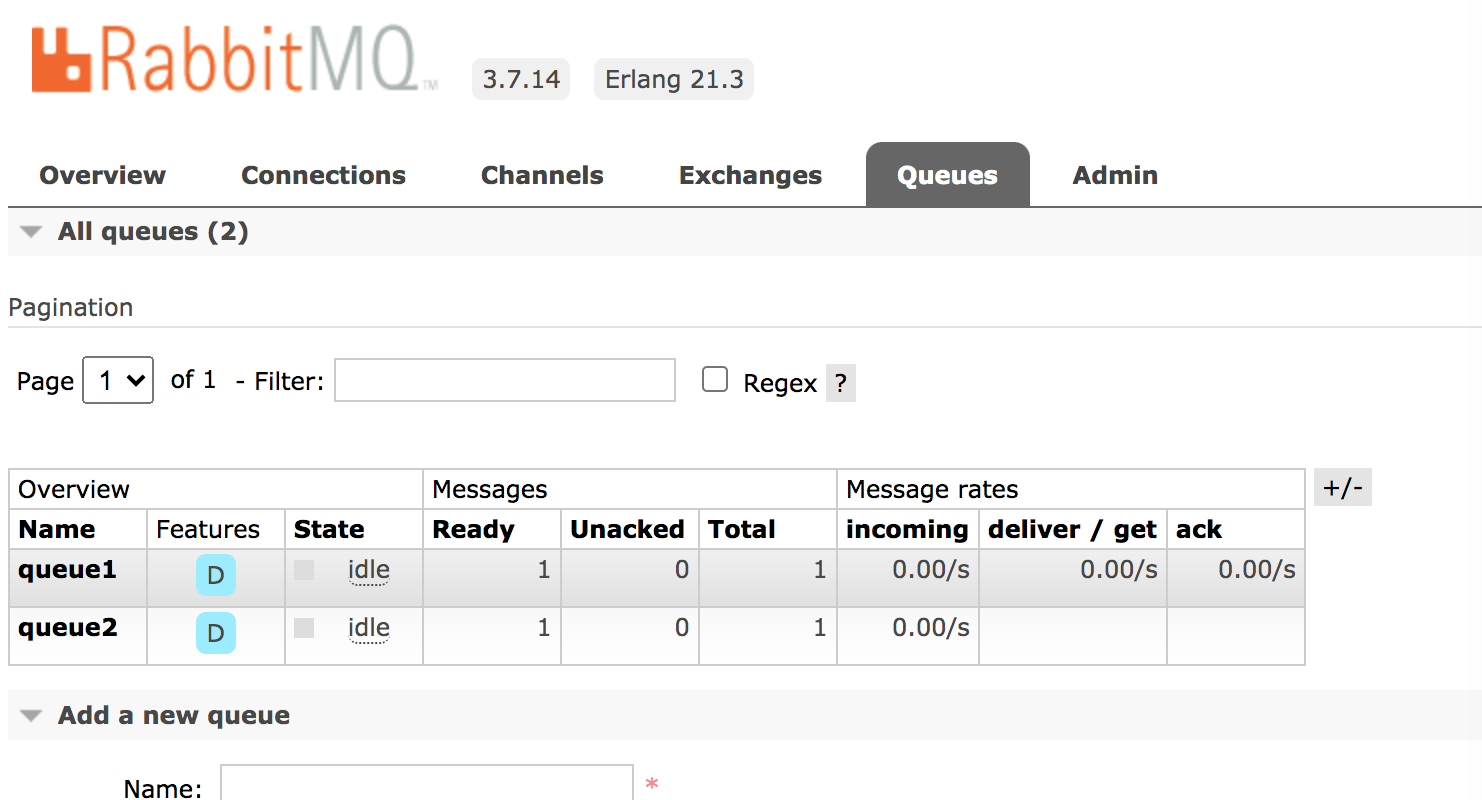Click the new queue Name input field
The width and height of the screenshot is (1482, 800).
point(427,783)
